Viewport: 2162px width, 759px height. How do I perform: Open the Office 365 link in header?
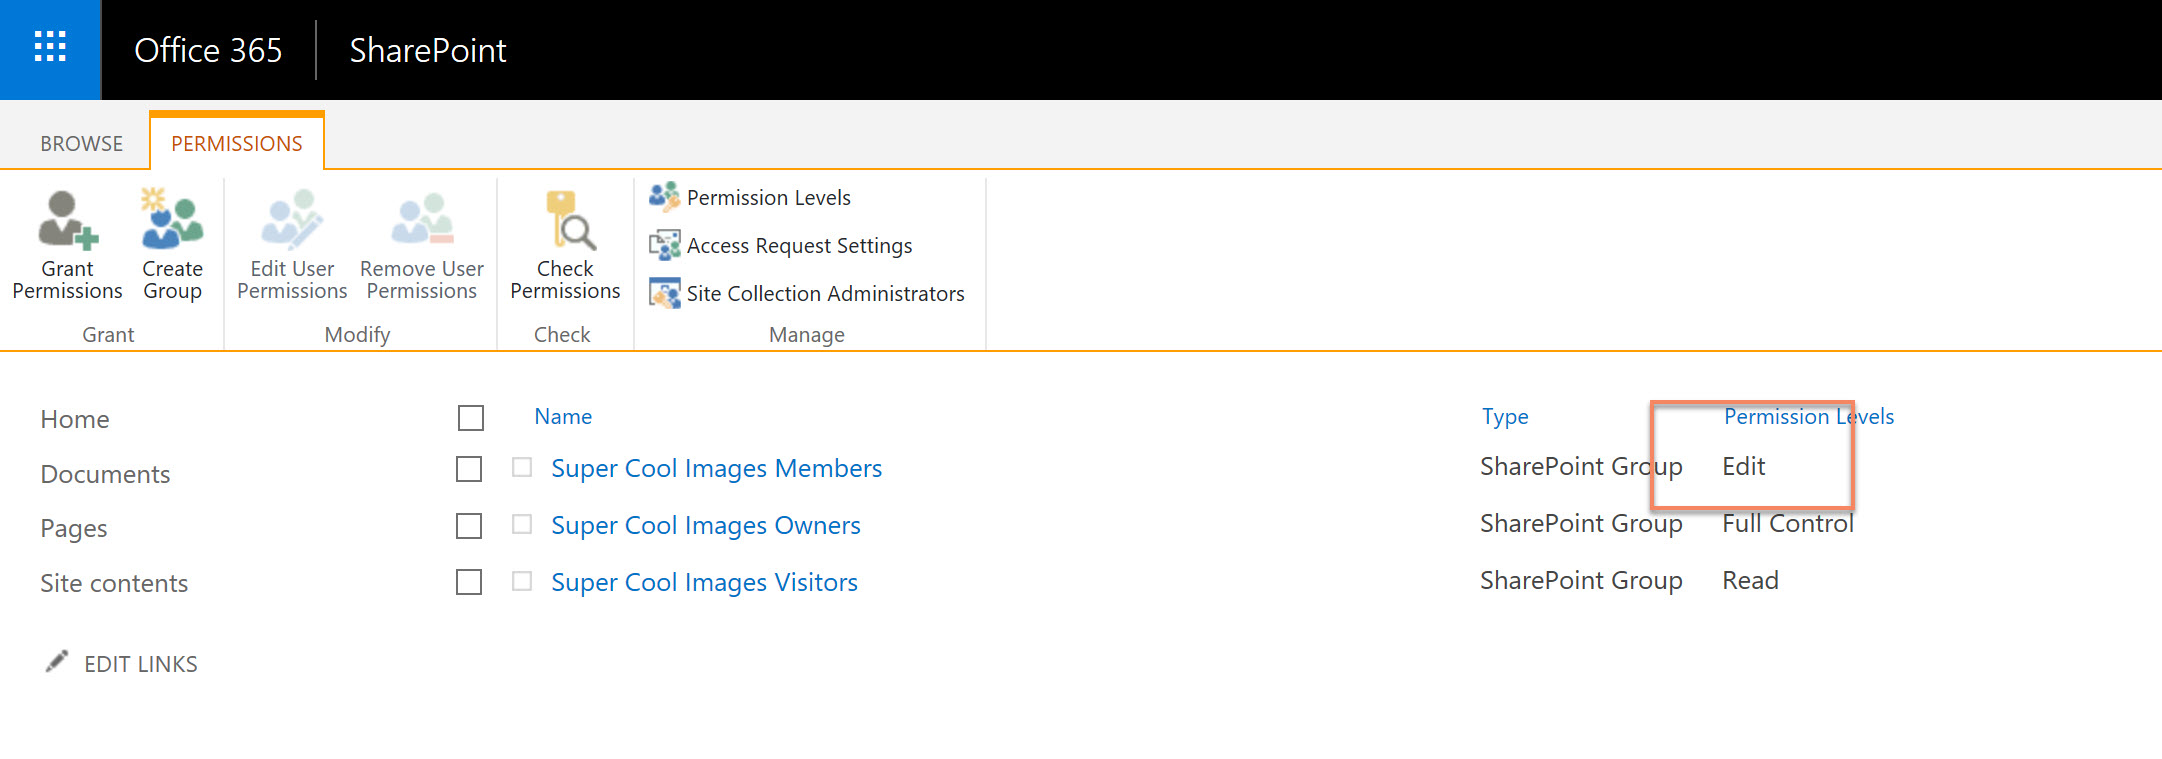(x=208, y=50)
